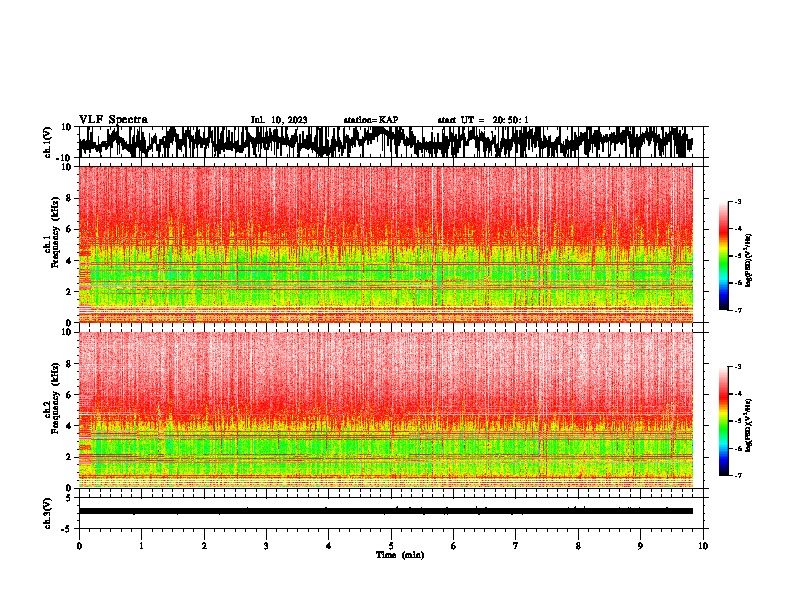Click the date 'Jul. 10, 2023' header
The height and width of the screenshot is (612, 792).
(x=279, y=120)
